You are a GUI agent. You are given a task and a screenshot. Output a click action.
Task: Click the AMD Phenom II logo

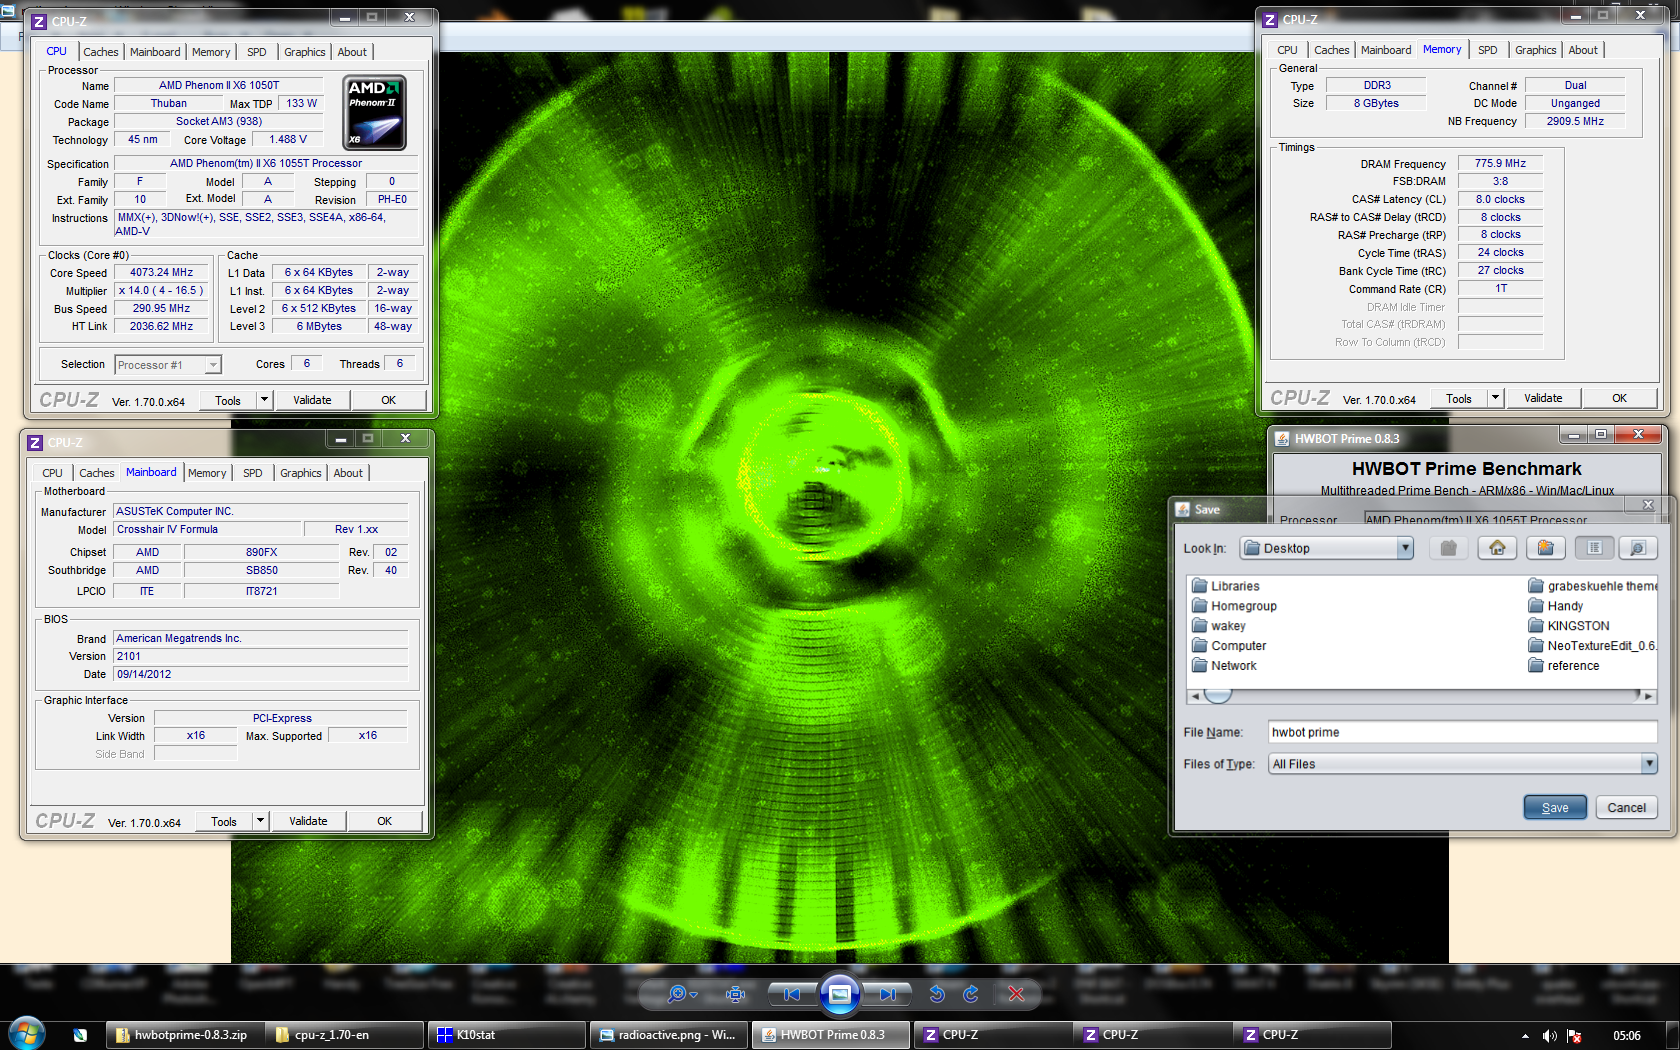point(374,113)
